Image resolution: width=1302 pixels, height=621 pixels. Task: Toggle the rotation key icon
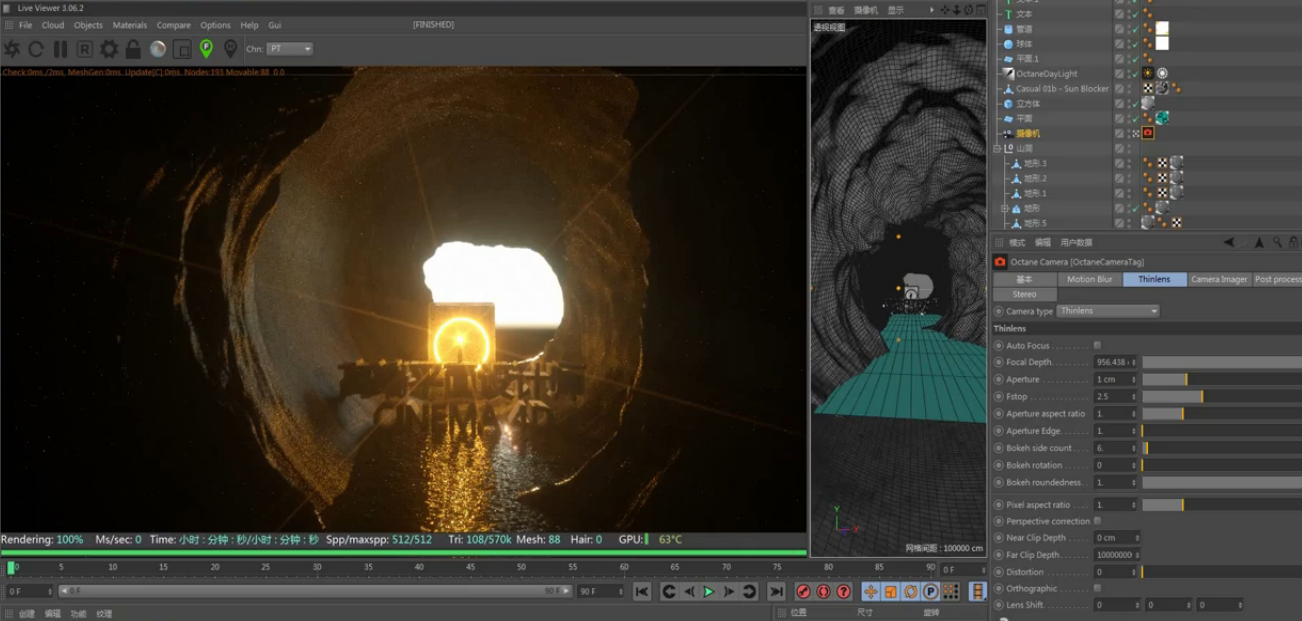pyautogui.click(x=910, y=592)
